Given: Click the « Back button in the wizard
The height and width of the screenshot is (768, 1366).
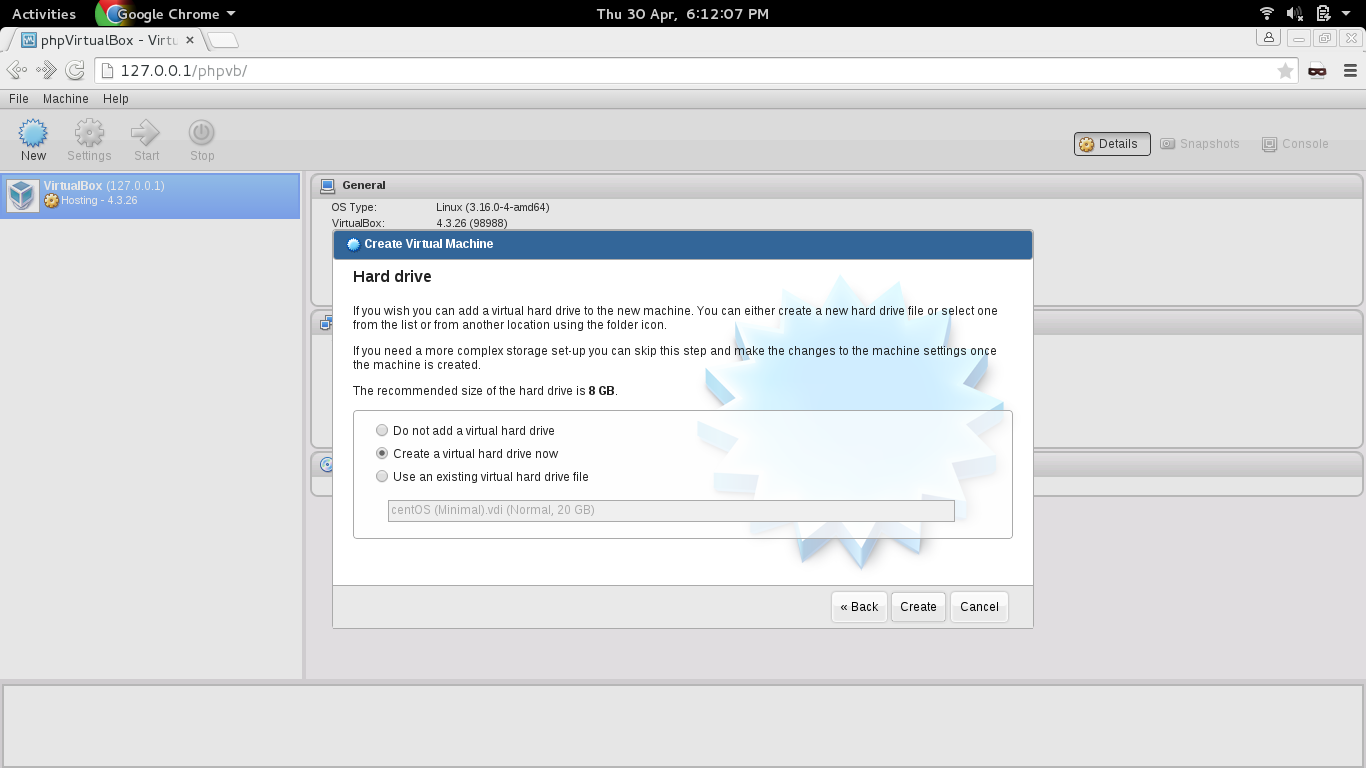Looking at the screenshot, I should [859, 607].
